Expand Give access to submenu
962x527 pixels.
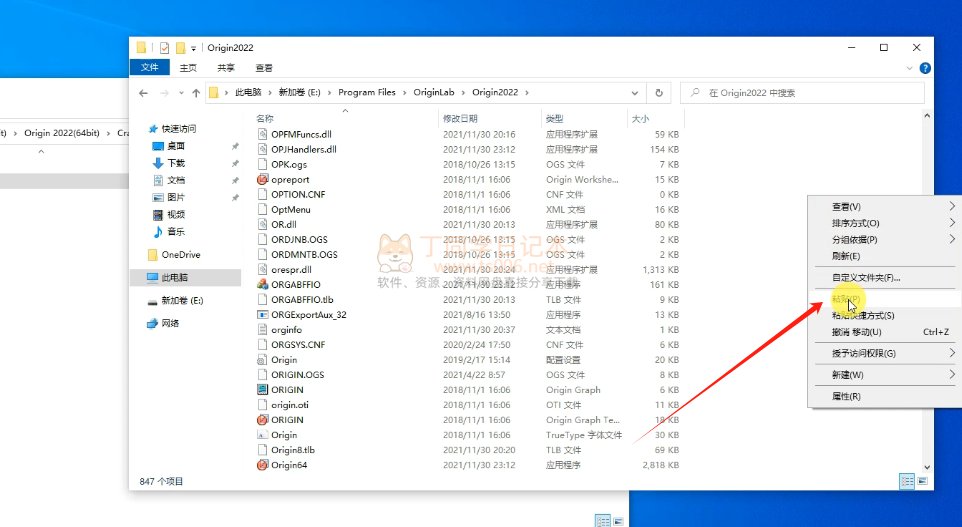pos(885,353)
